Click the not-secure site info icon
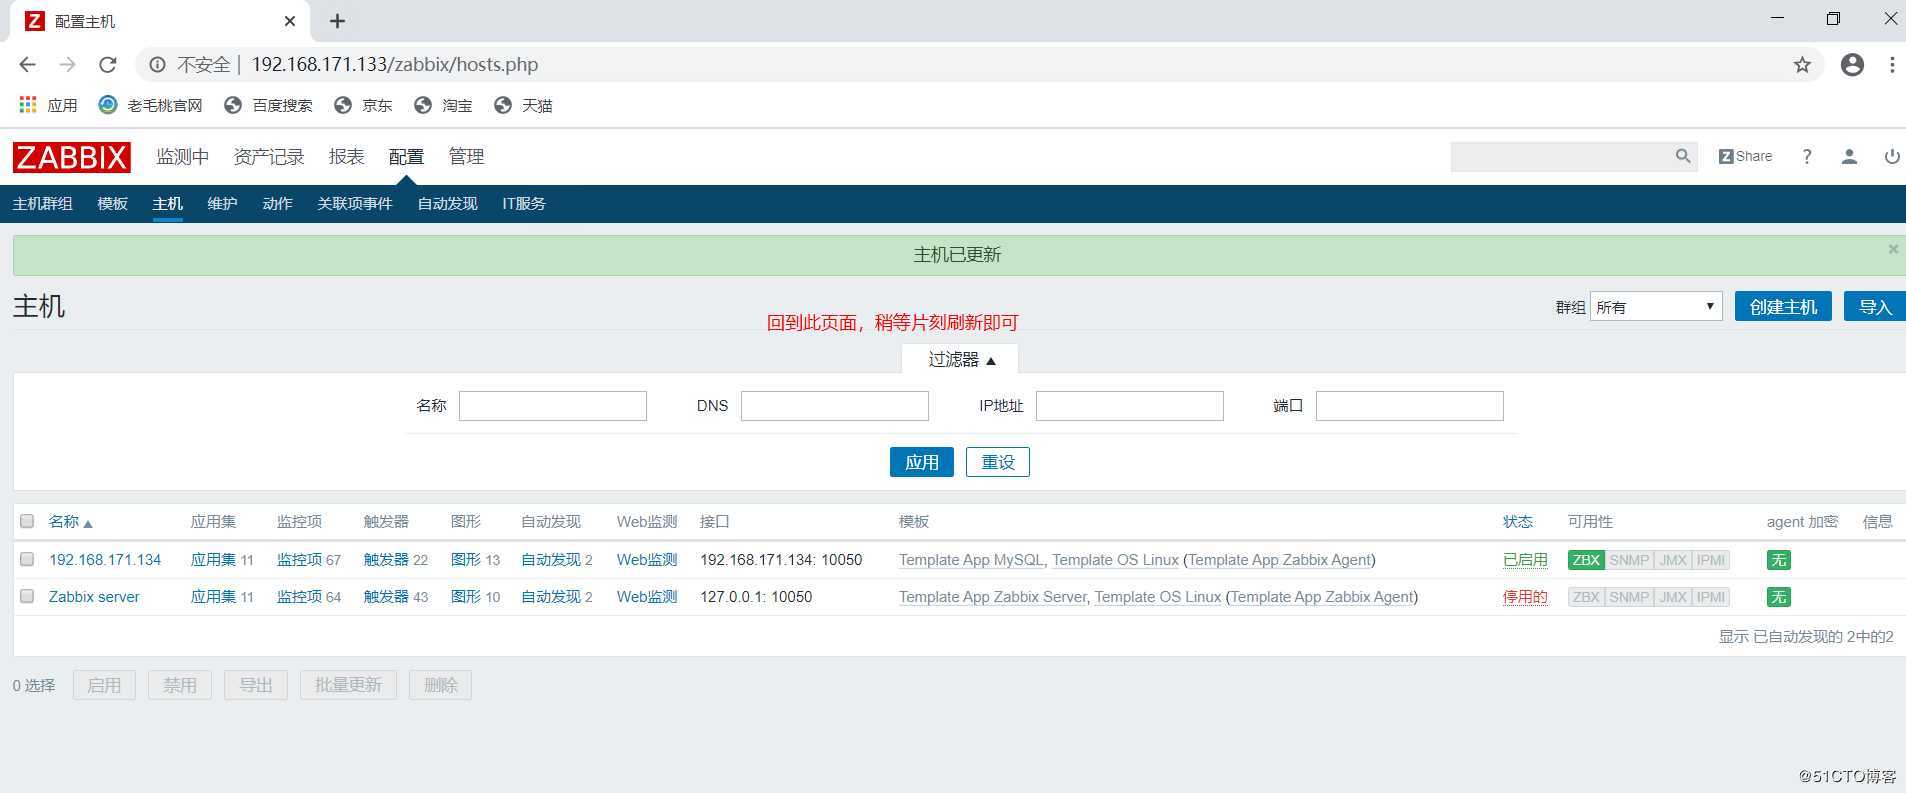The image size is (1906, 793). [157, 65]
